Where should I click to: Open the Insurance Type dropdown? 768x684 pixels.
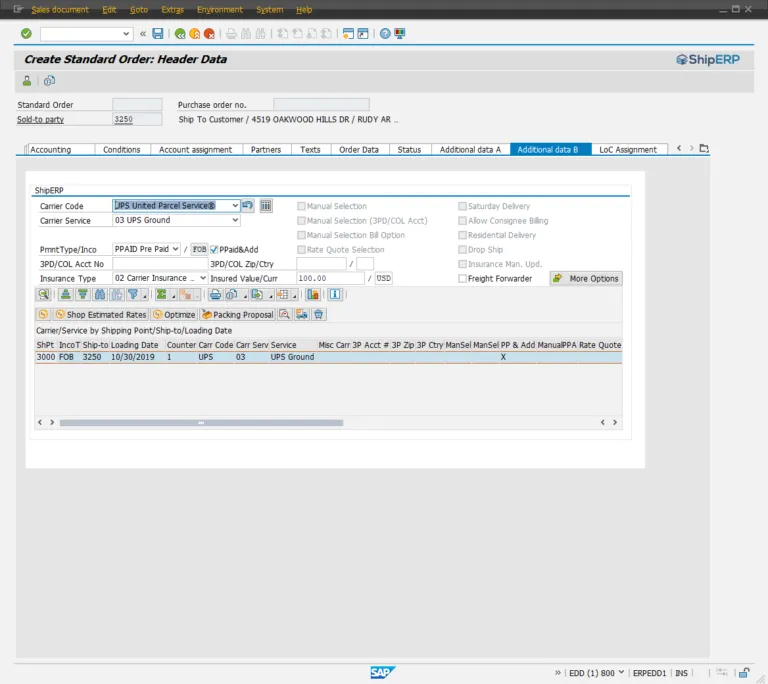[203, 278]
